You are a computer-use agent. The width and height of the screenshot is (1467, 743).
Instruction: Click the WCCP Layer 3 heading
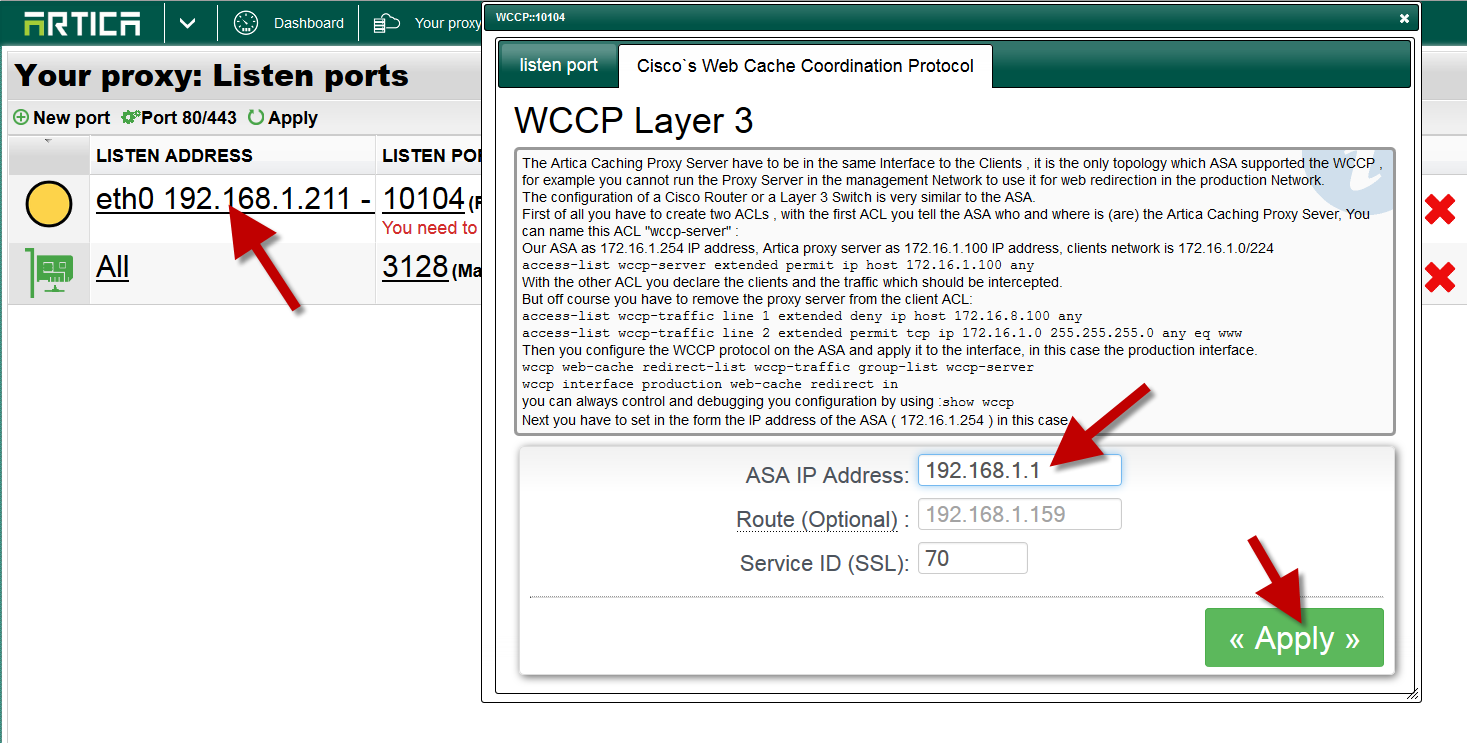pos(634,121)
